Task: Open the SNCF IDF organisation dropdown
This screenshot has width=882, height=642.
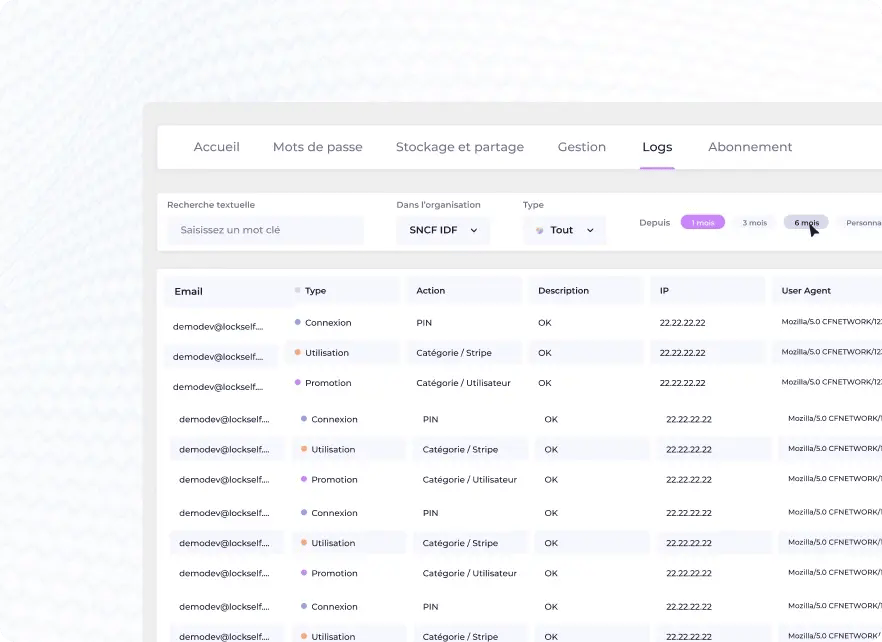Action: (x=443, y=230)
